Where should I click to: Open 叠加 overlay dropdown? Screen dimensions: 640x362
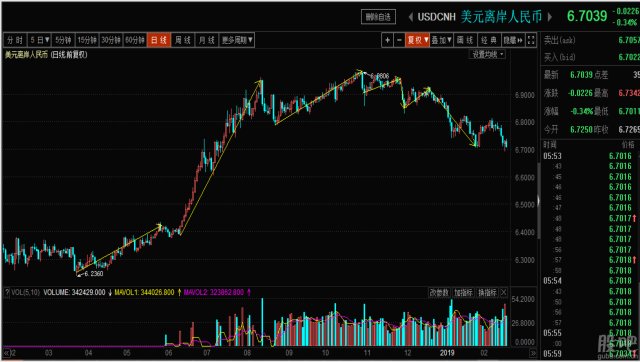coord(442,40)
